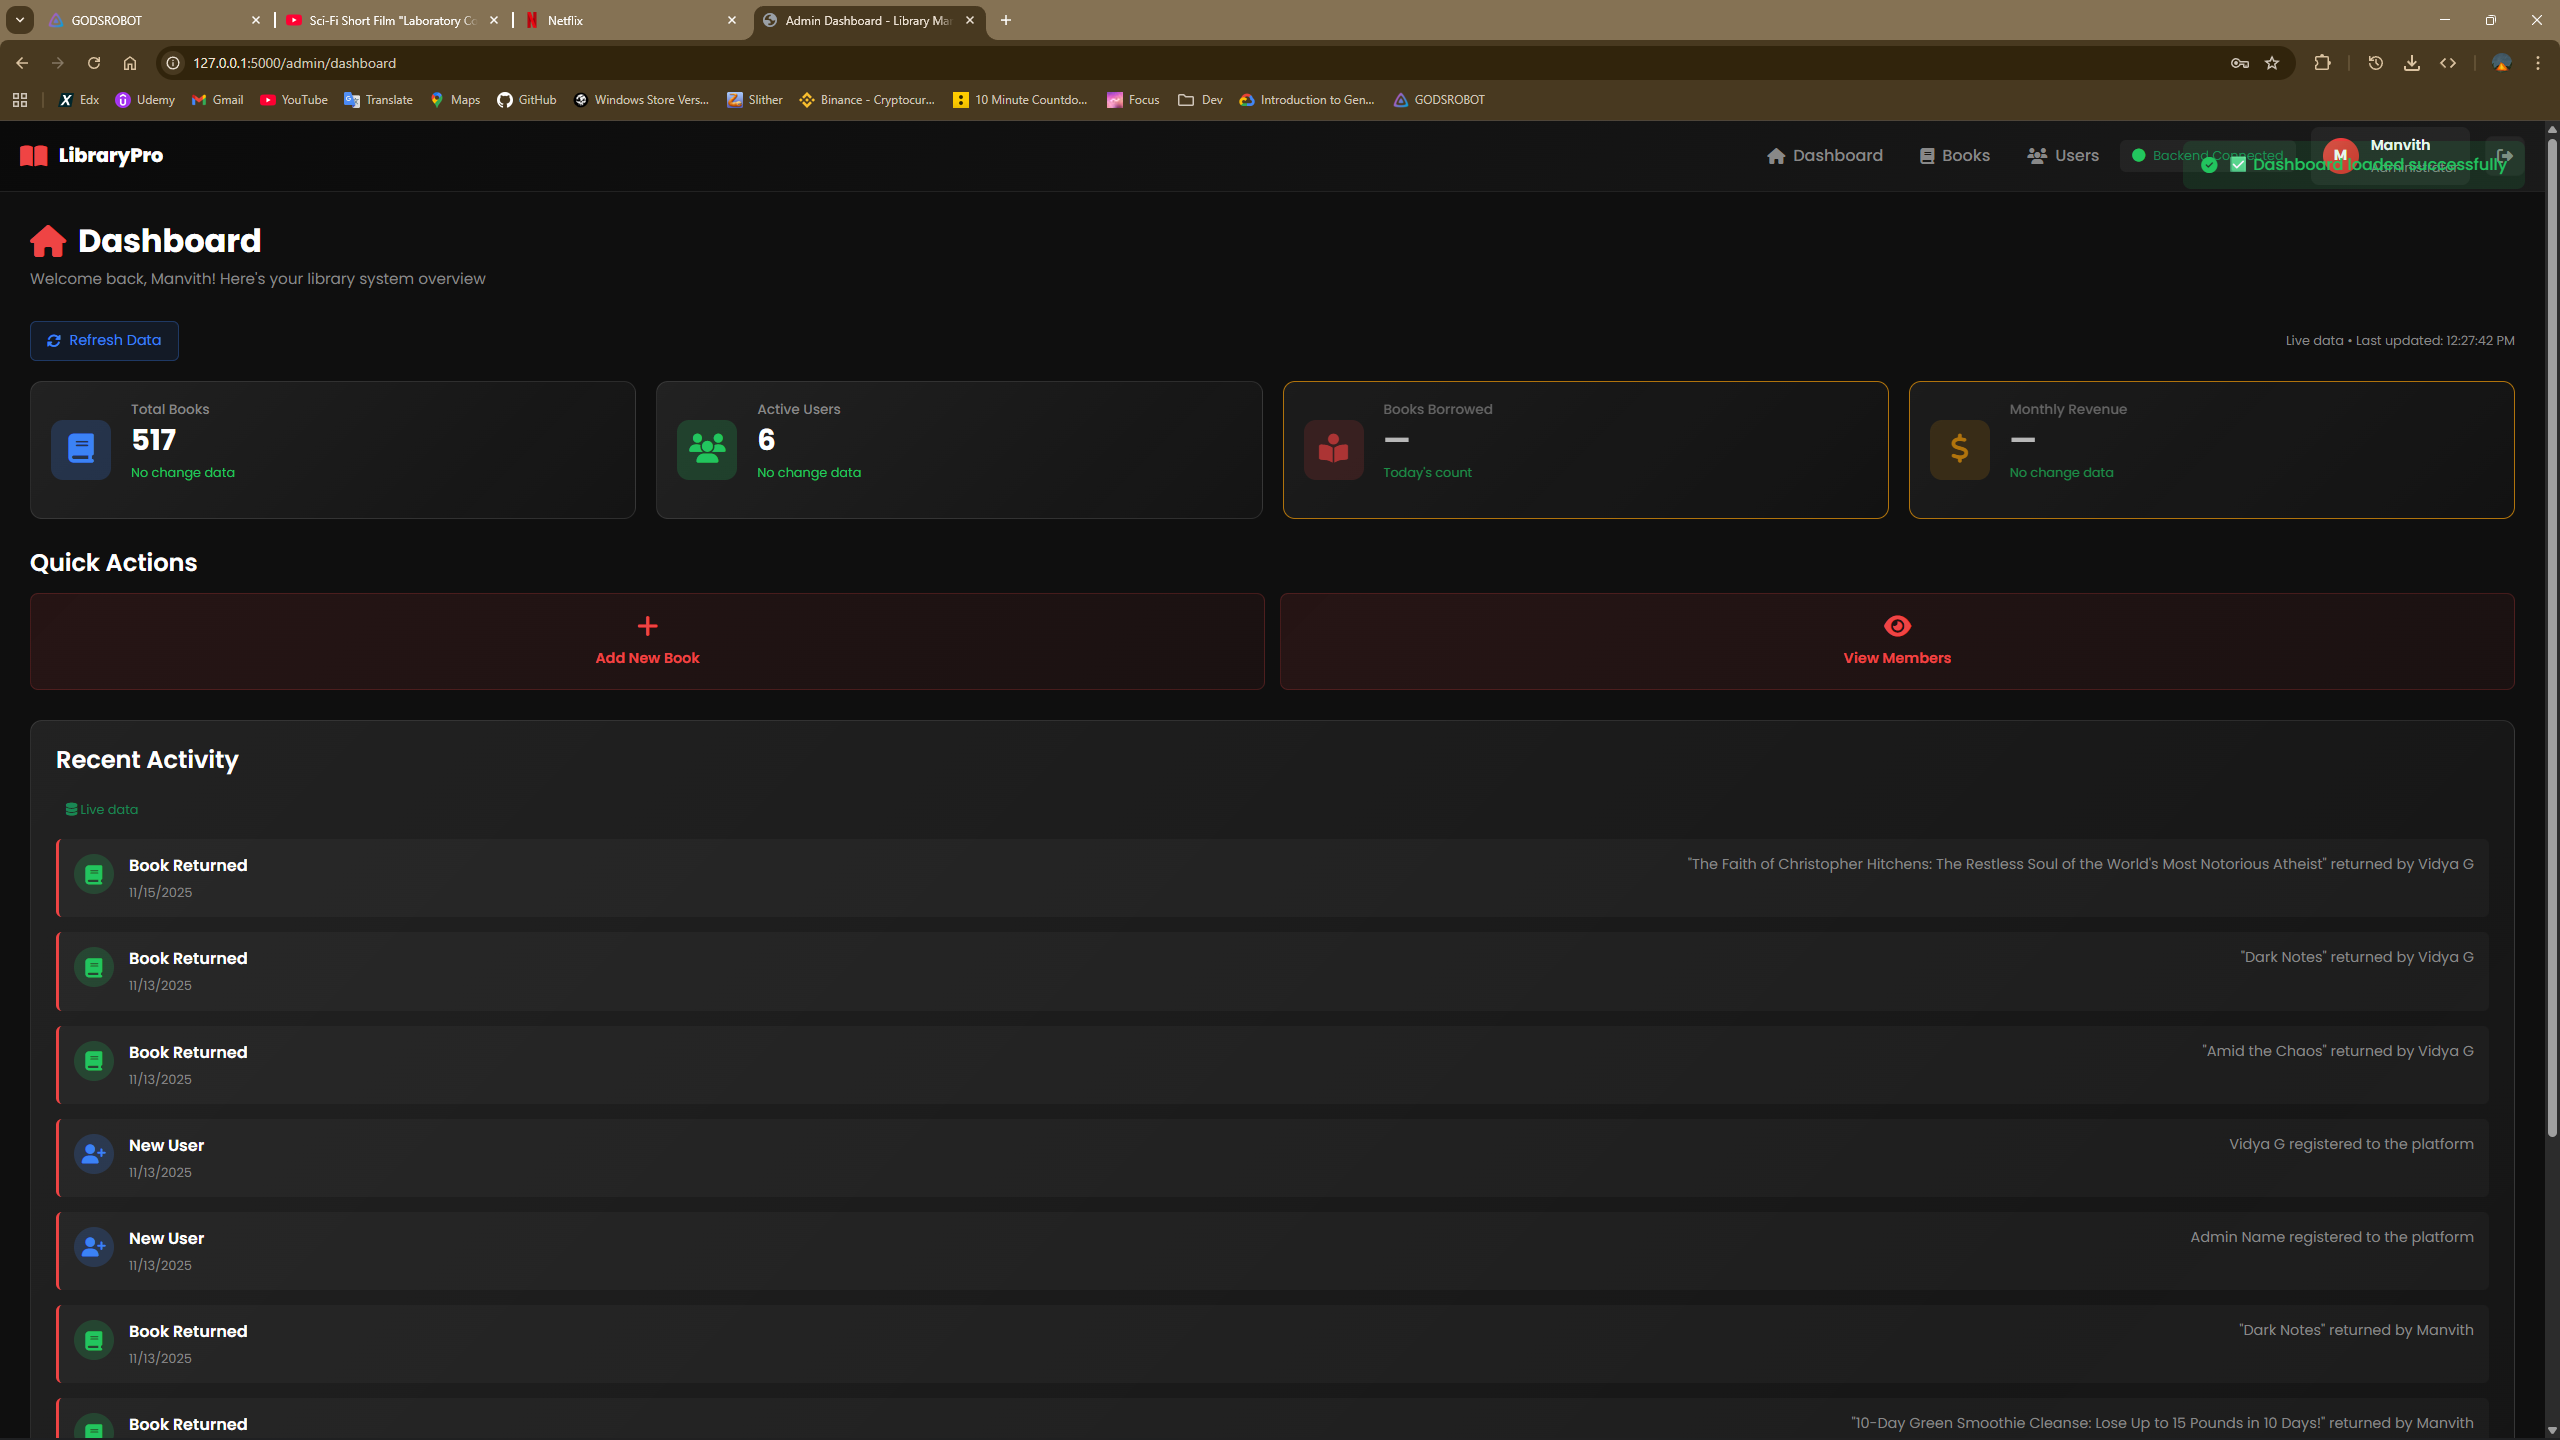Click the LibraryPro logo icon
Screen dimensions: 2560x1440
click(x=33, y=155)
